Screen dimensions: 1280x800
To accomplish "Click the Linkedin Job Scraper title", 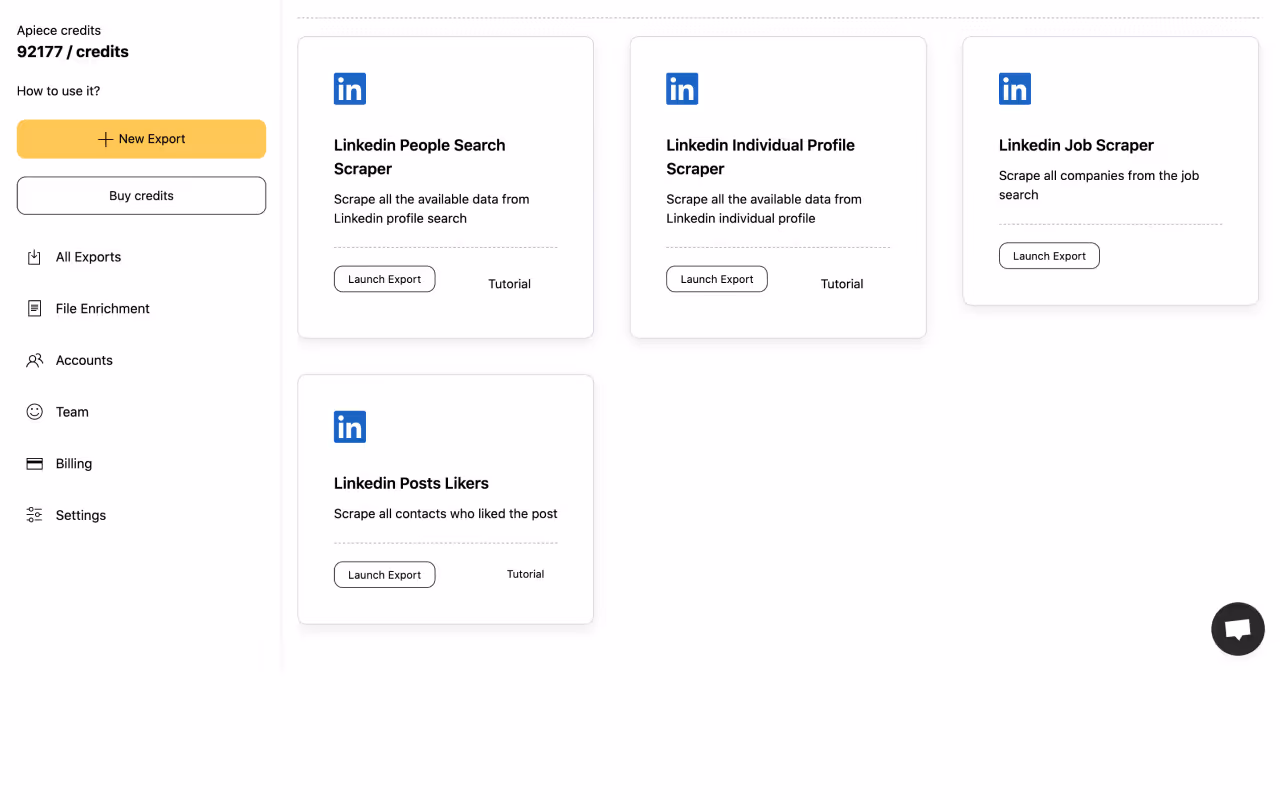I will pos(1076,145).
